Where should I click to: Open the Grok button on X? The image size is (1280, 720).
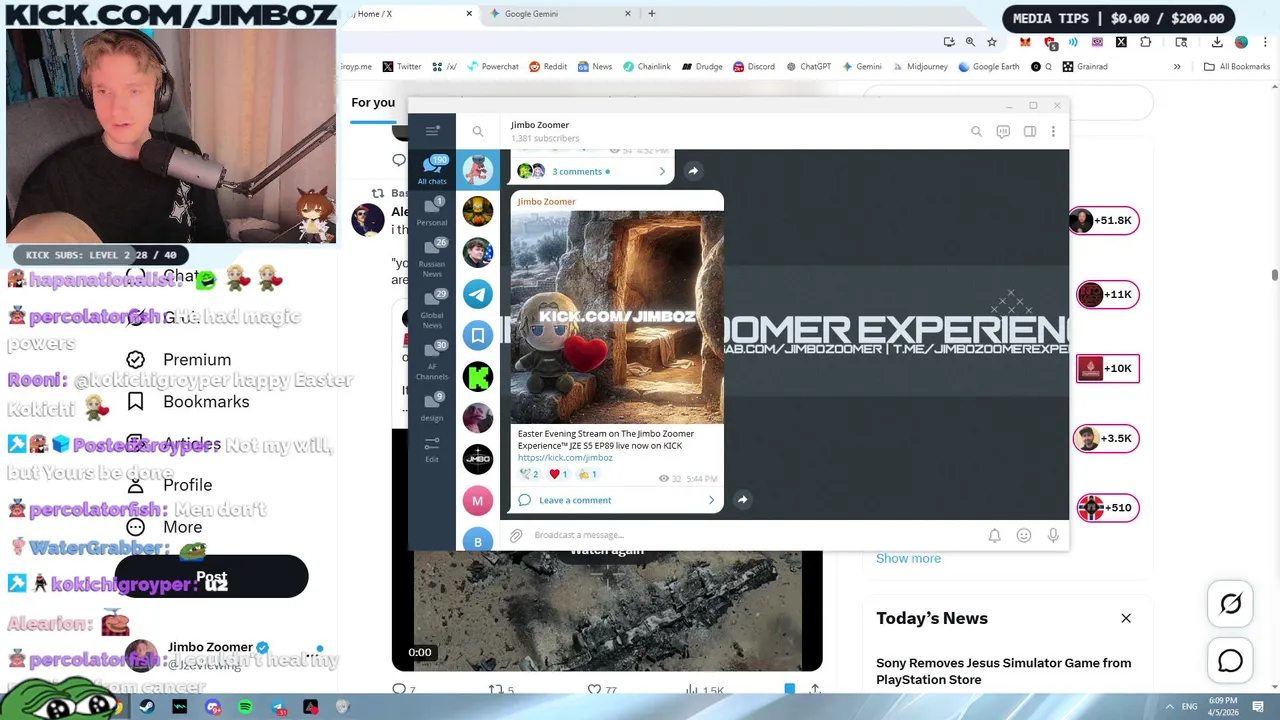point(1230,604)
